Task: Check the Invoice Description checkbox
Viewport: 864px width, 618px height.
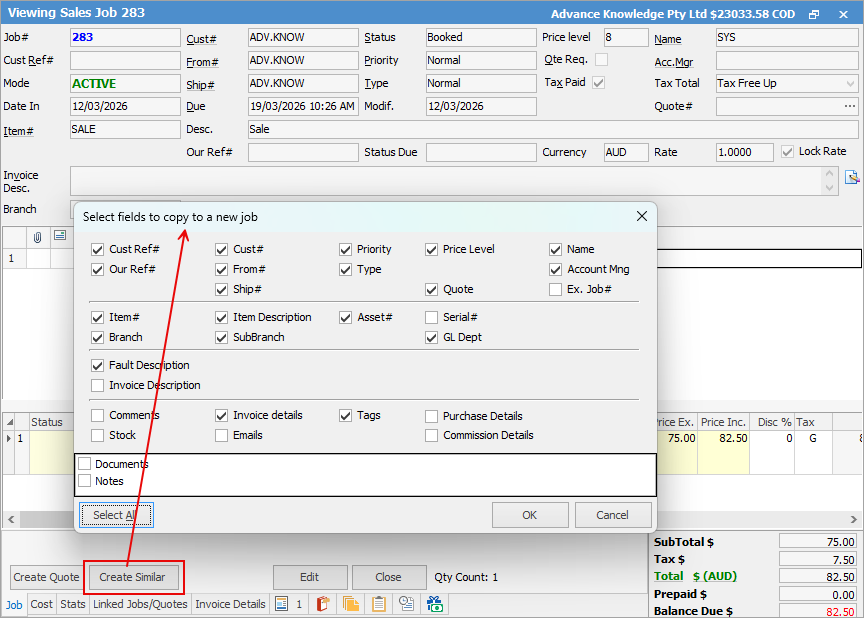Action: tap(98, 385)
